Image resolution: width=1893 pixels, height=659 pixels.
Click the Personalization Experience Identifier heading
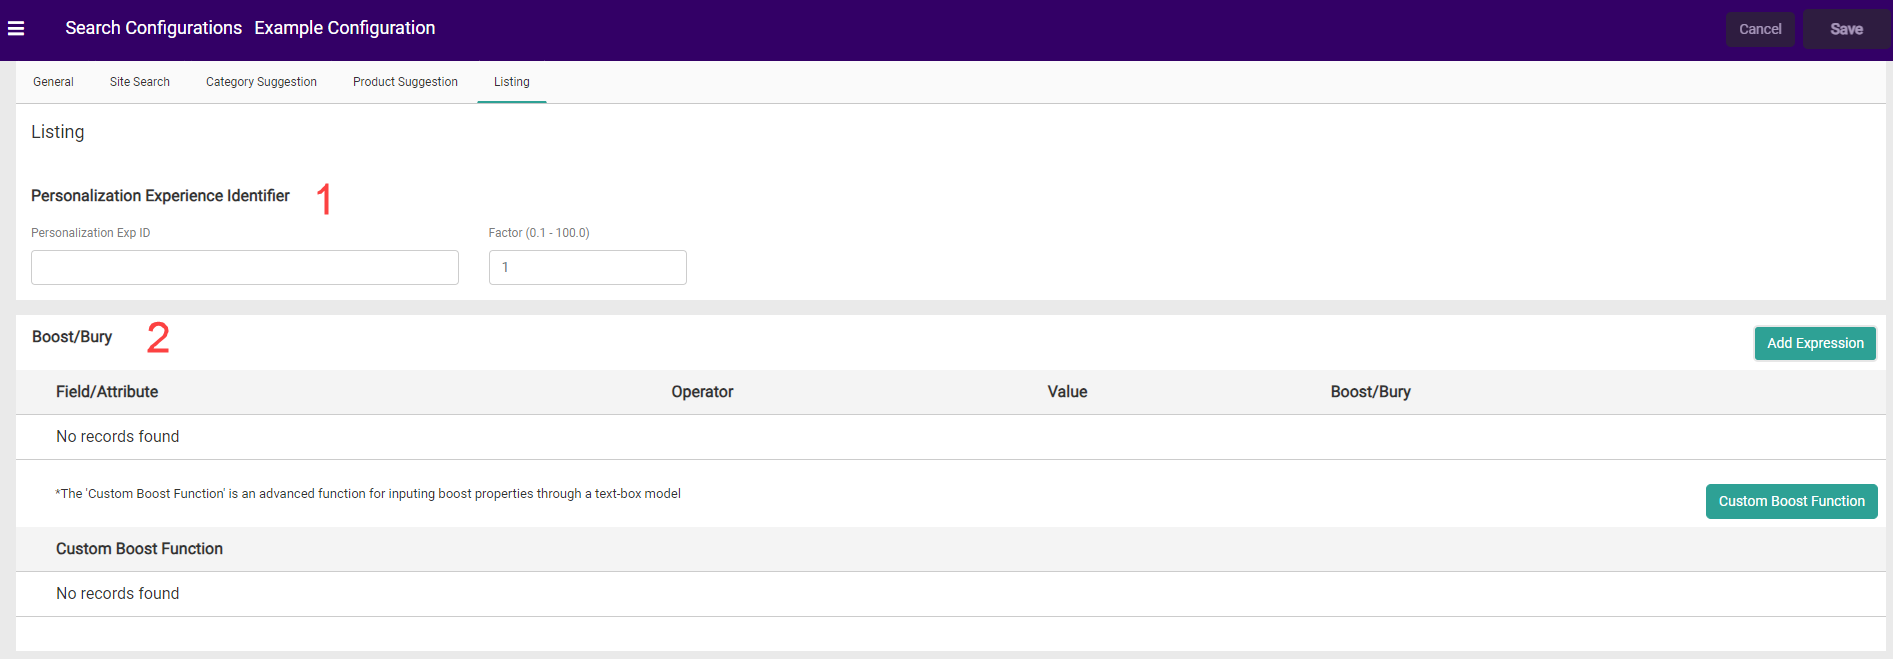pos(160,196)
